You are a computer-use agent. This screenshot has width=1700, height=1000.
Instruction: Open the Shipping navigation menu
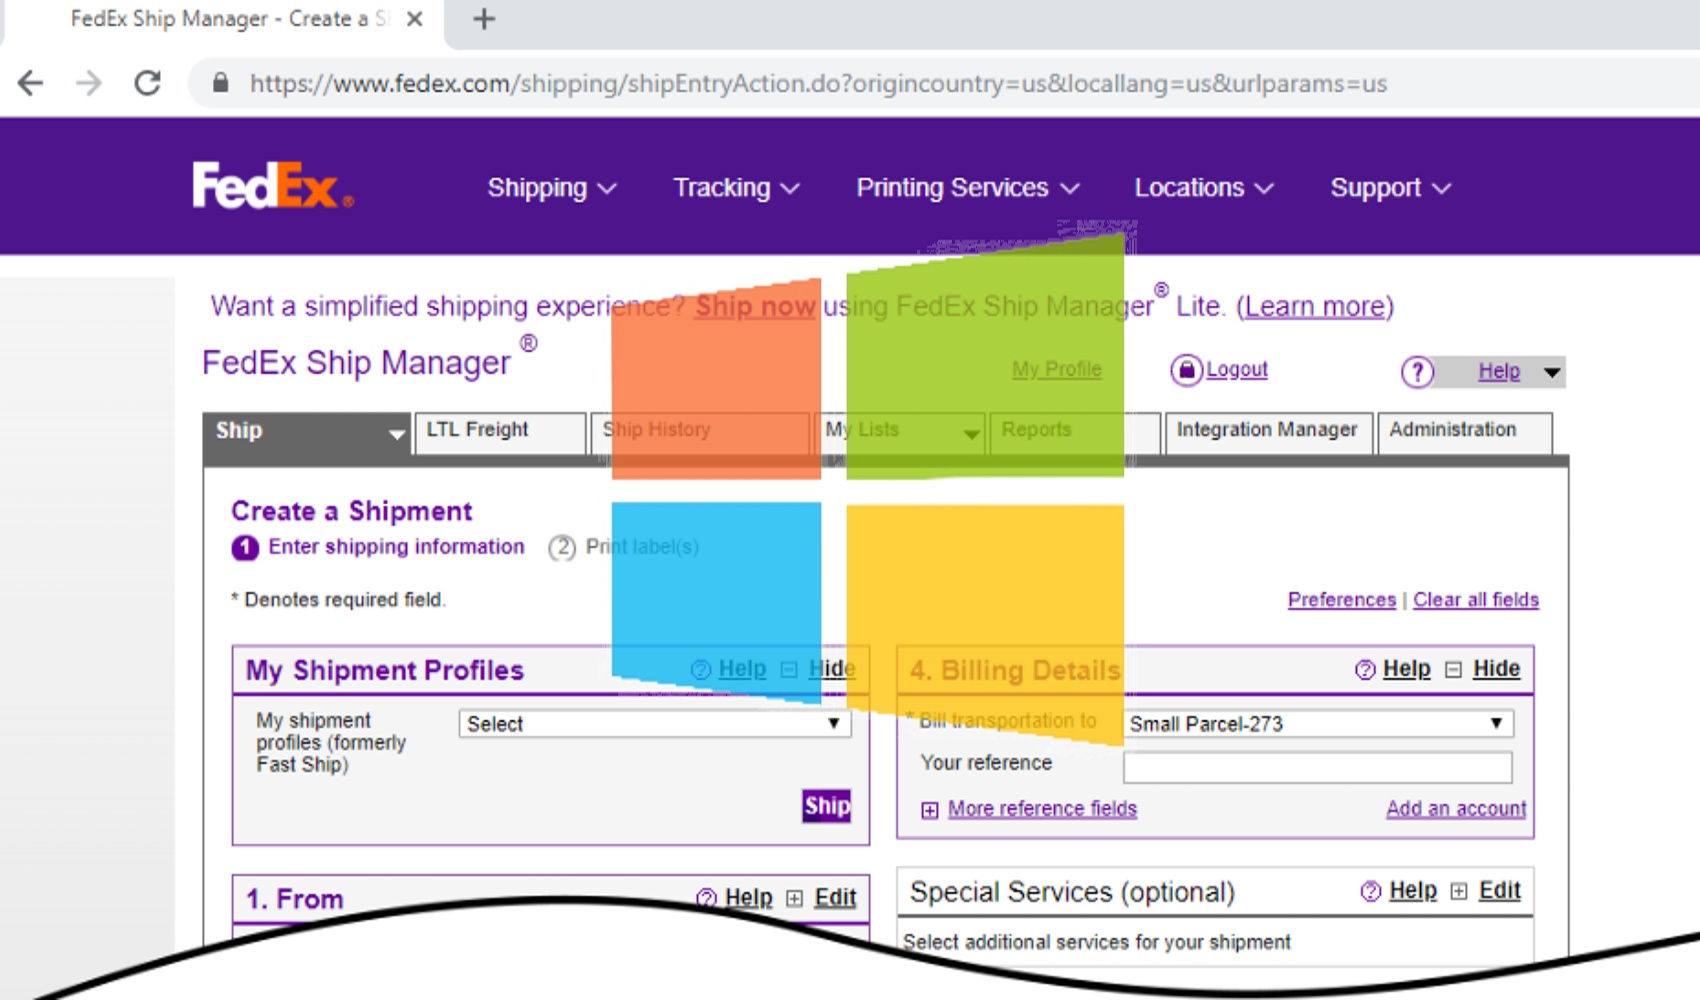552,187
